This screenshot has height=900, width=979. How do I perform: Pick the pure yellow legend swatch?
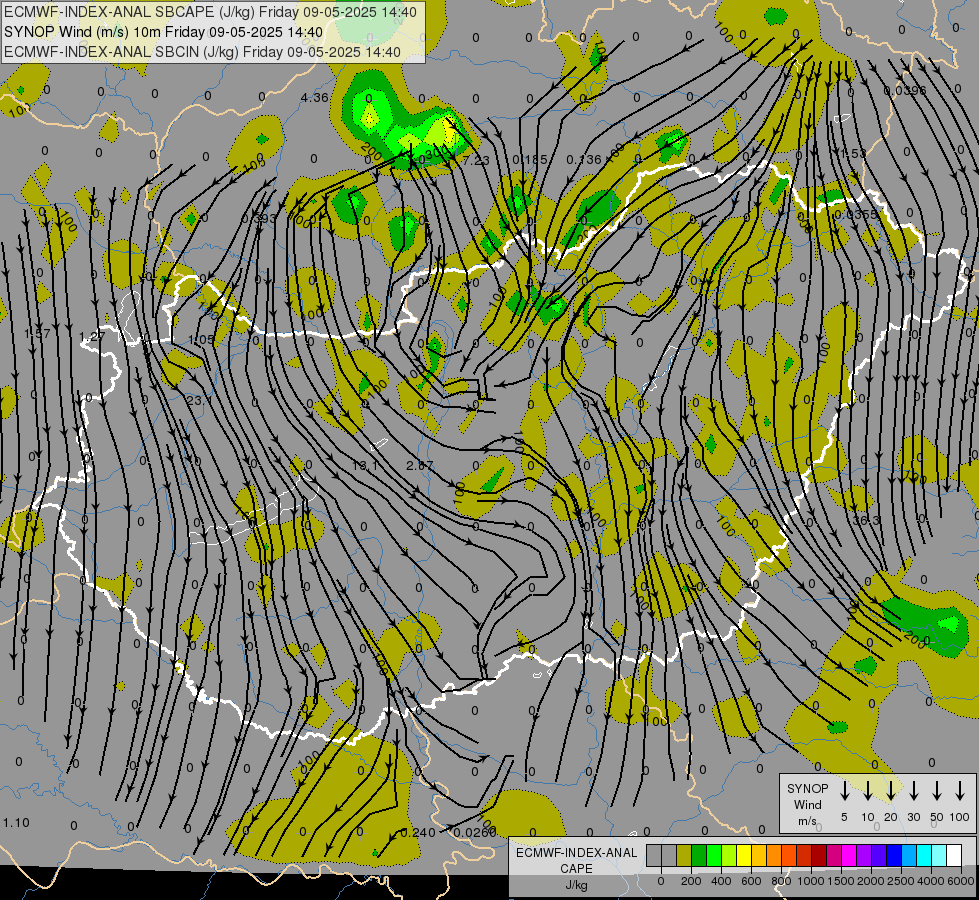pyautogui.click(x=744, y=855)
